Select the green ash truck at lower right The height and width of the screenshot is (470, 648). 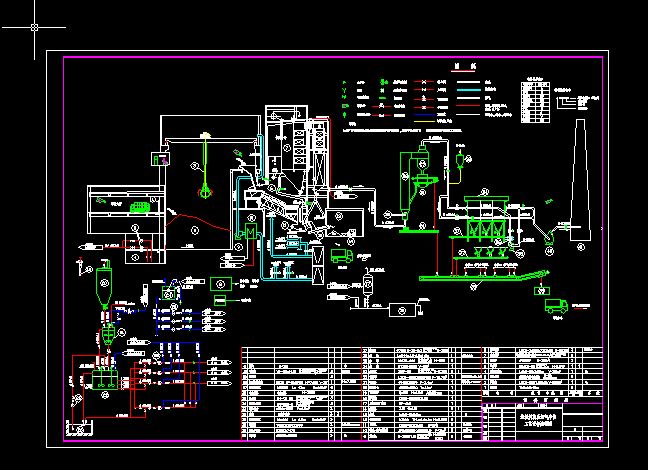[556, 306]
